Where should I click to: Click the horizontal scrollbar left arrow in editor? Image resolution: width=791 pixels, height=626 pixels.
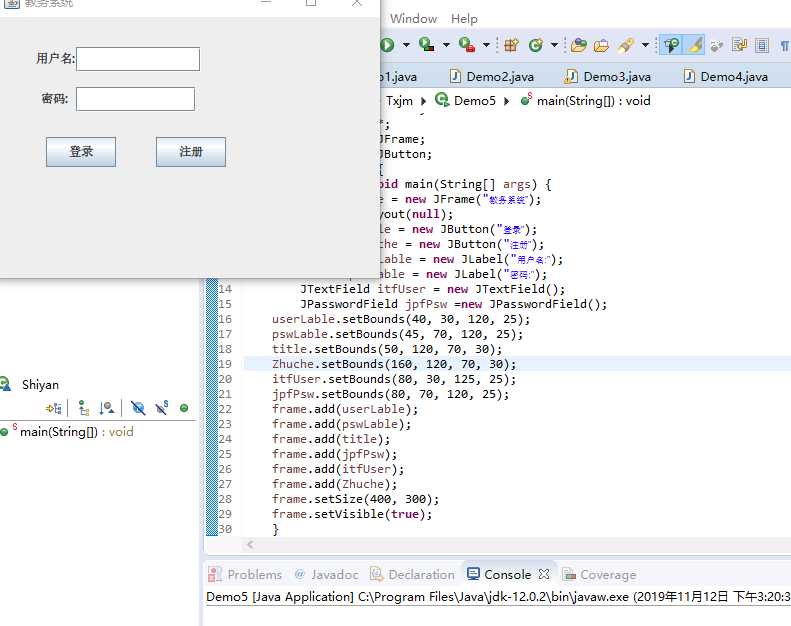point(250,544)
